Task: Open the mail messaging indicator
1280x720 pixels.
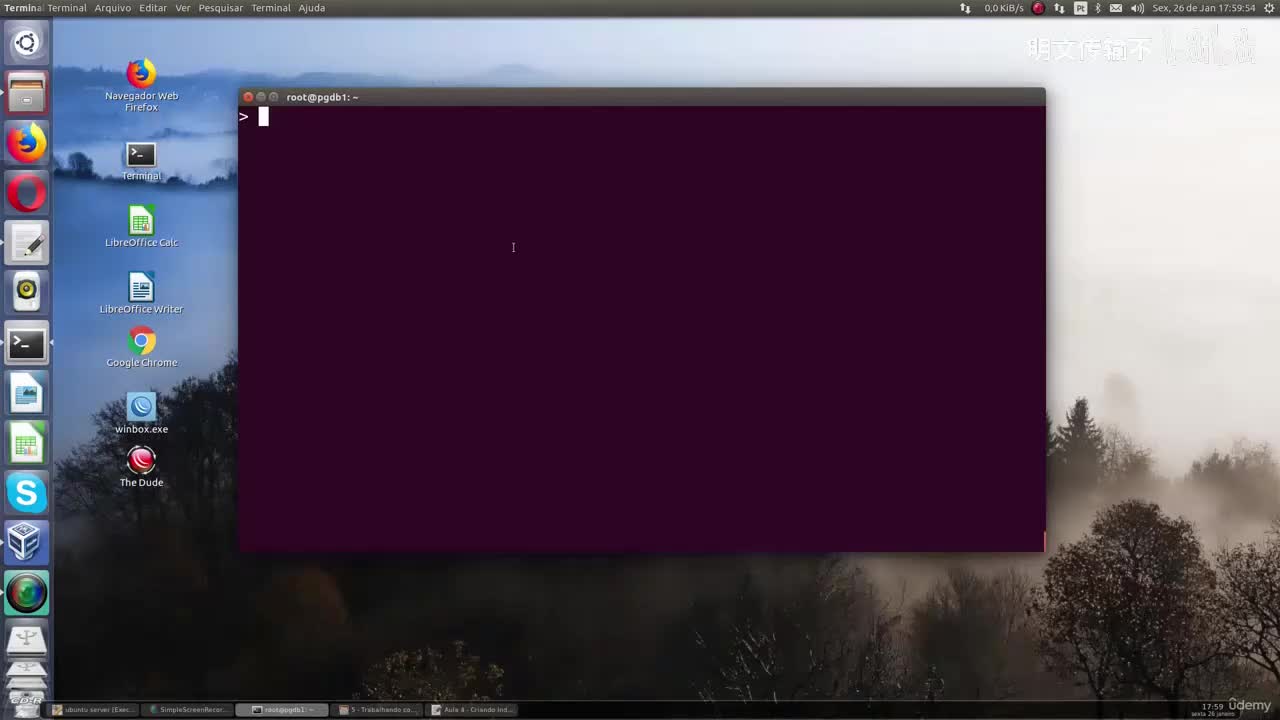Action: click(x=1116, y=8)
